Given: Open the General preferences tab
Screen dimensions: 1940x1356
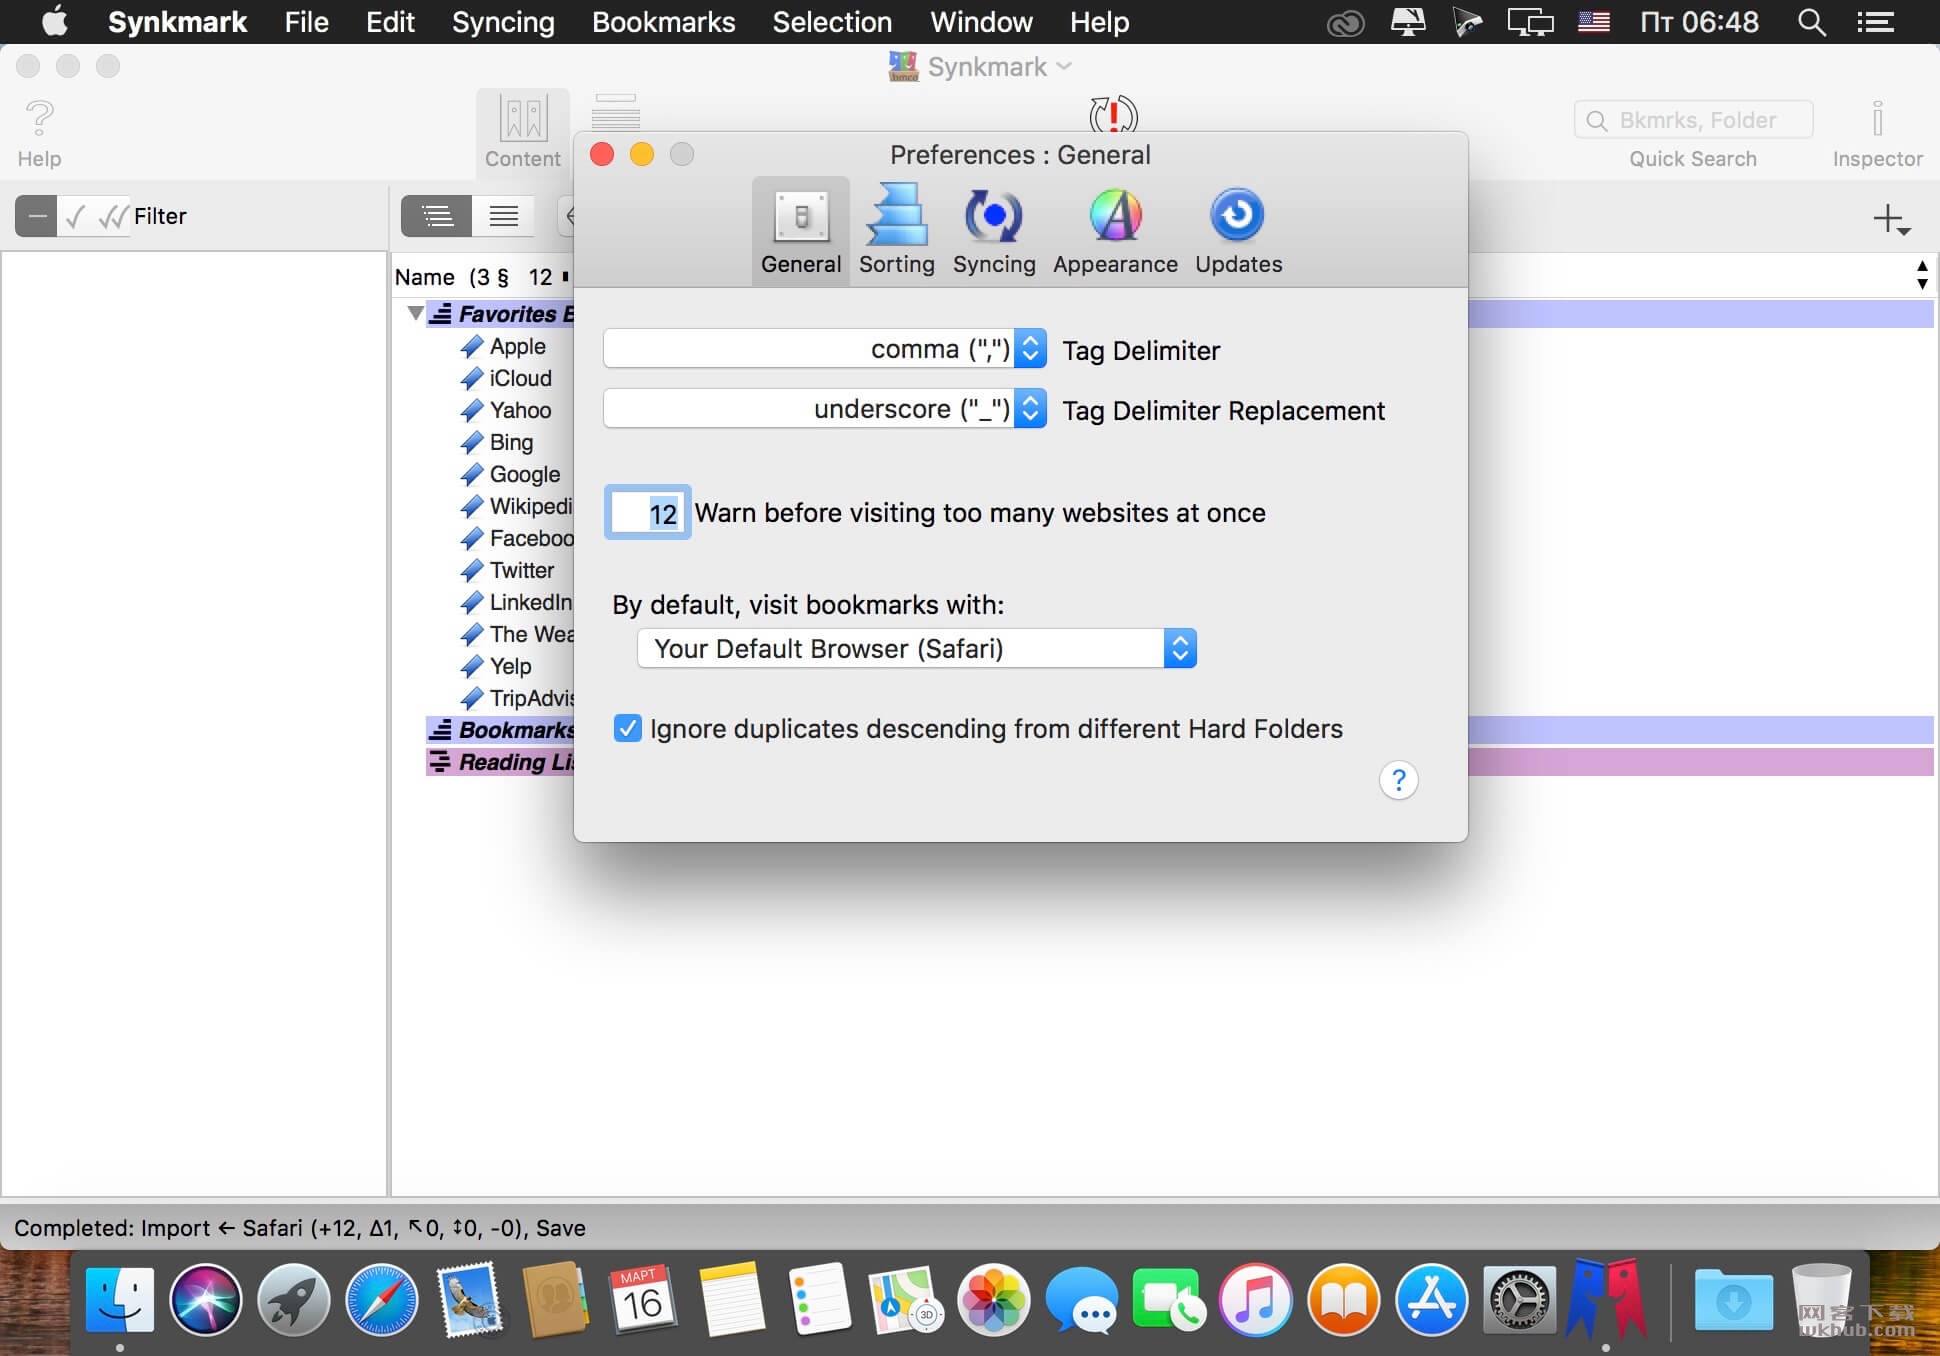Looking at the screenshot, I should click(801, 232).
